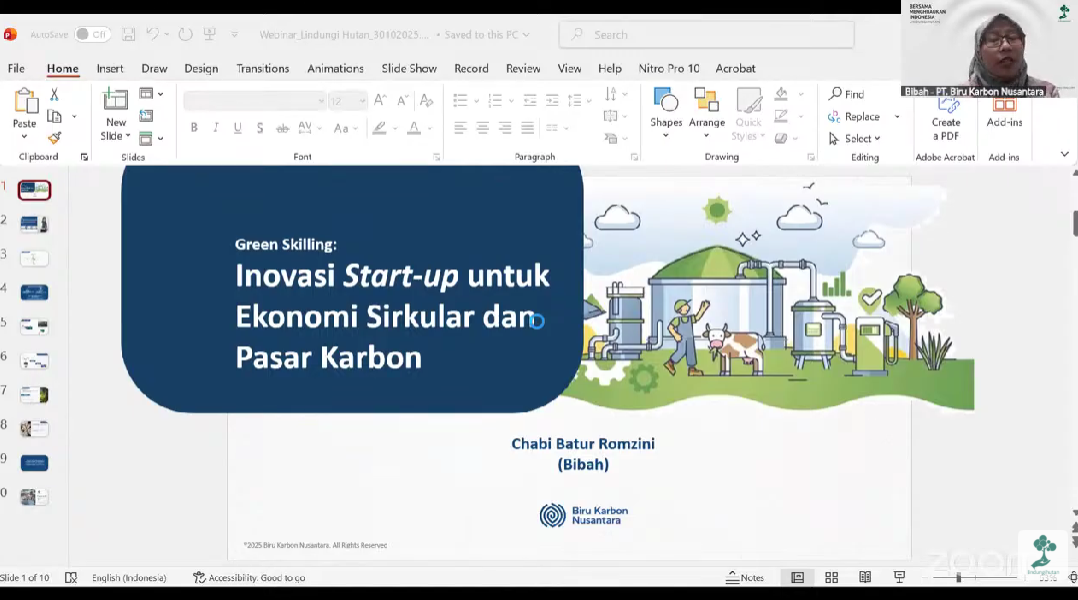Screen dimensions: 1078x600
Task: Toggle Bold formatting
Action: (x=194, y=128)
